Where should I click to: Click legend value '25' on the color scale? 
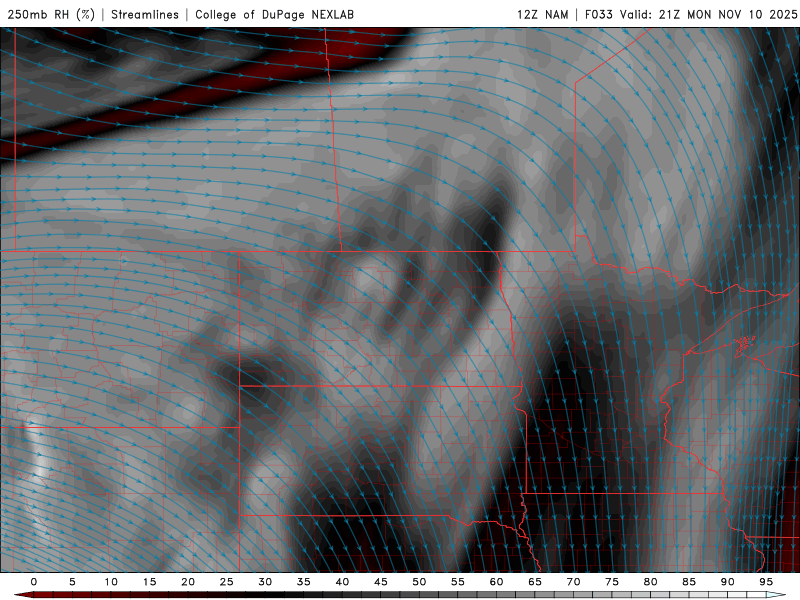point(227,582)
